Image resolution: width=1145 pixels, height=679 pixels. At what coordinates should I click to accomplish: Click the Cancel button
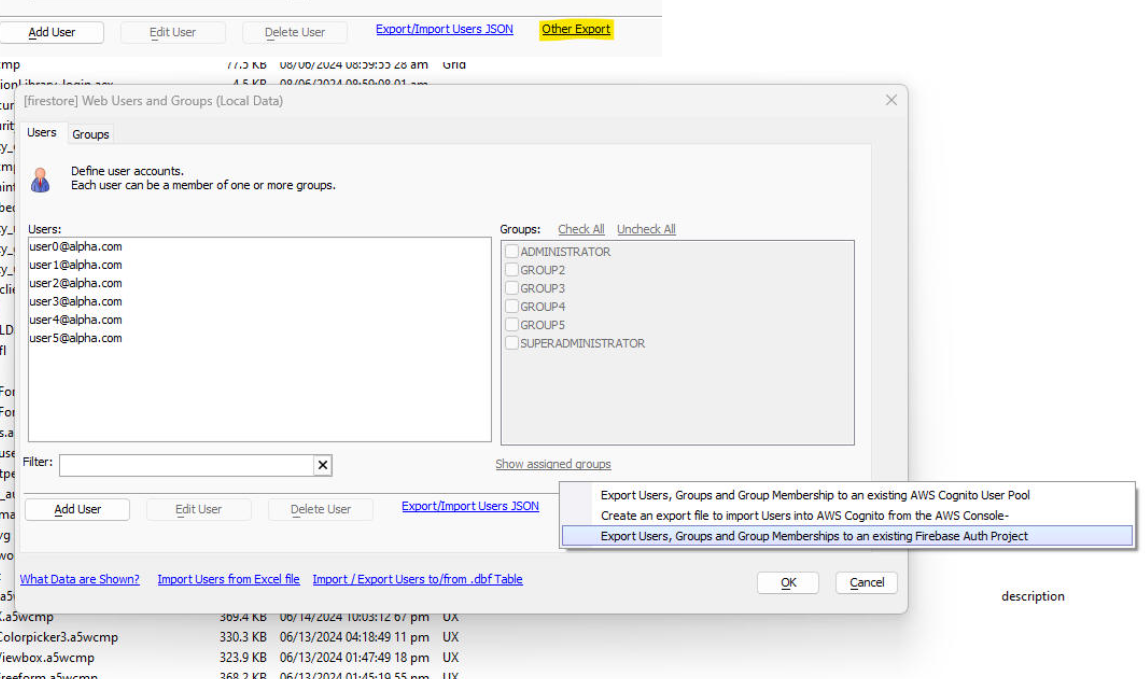(x=867, y=583)
